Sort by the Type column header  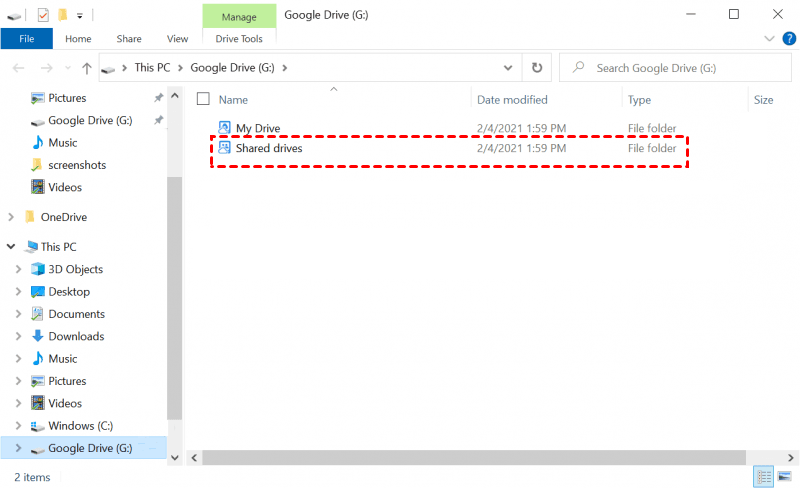(639, 100)
